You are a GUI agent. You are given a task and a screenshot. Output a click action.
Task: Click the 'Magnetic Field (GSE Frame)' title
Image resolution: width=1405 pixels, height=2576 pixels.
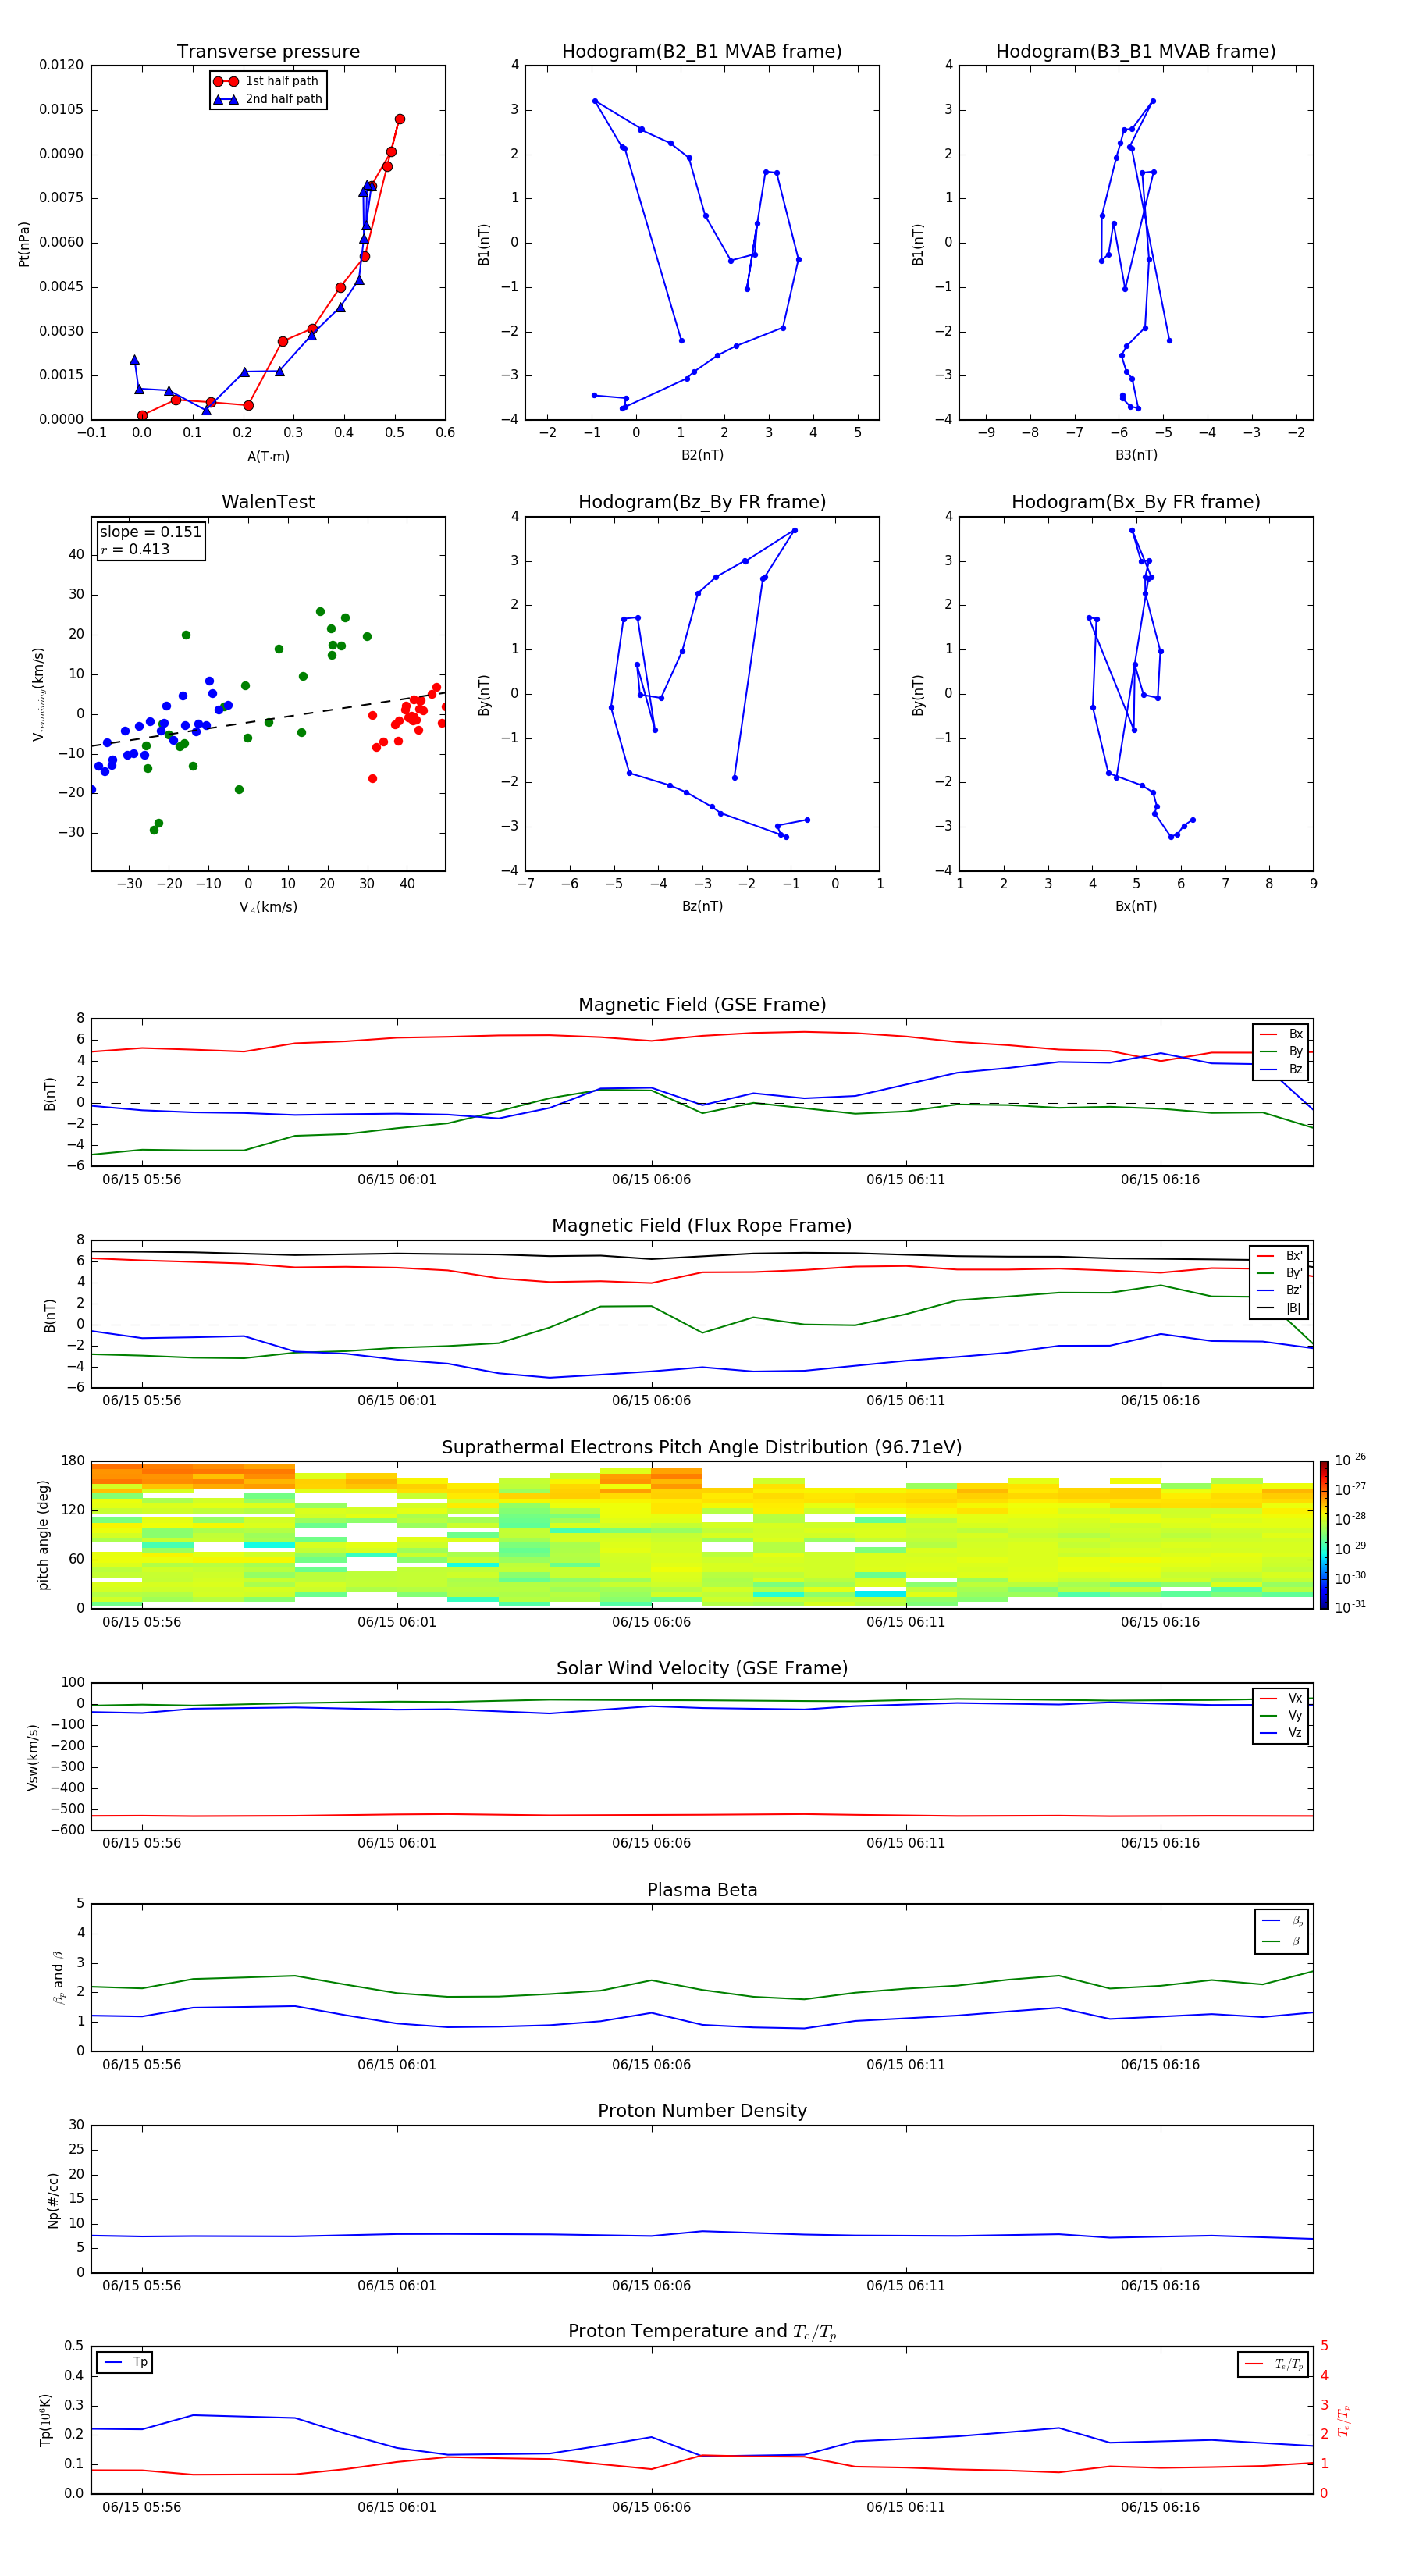tap(702, 1005)
